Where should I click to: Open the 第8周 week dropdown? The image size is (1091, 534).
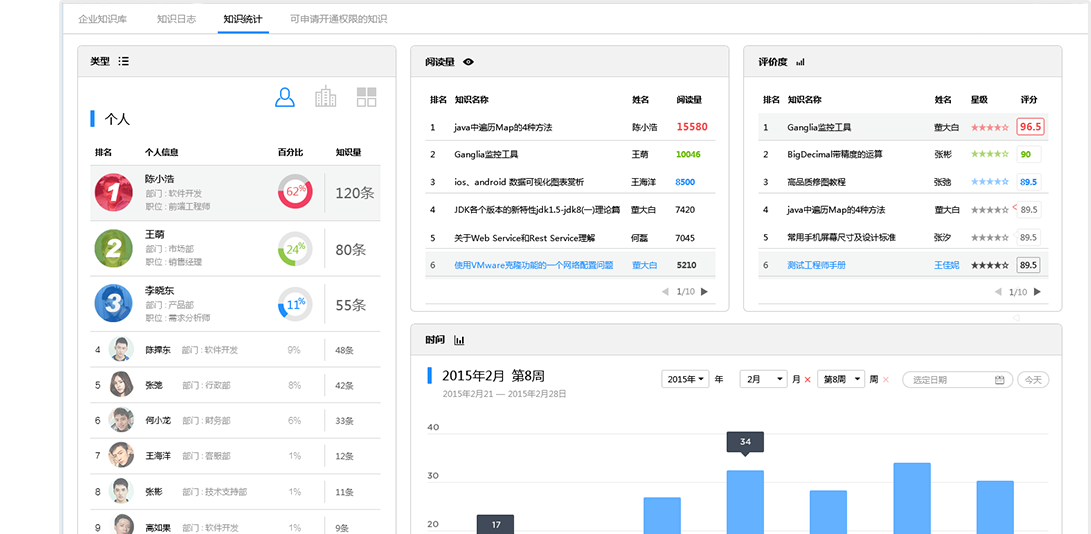tap(841, 379)
